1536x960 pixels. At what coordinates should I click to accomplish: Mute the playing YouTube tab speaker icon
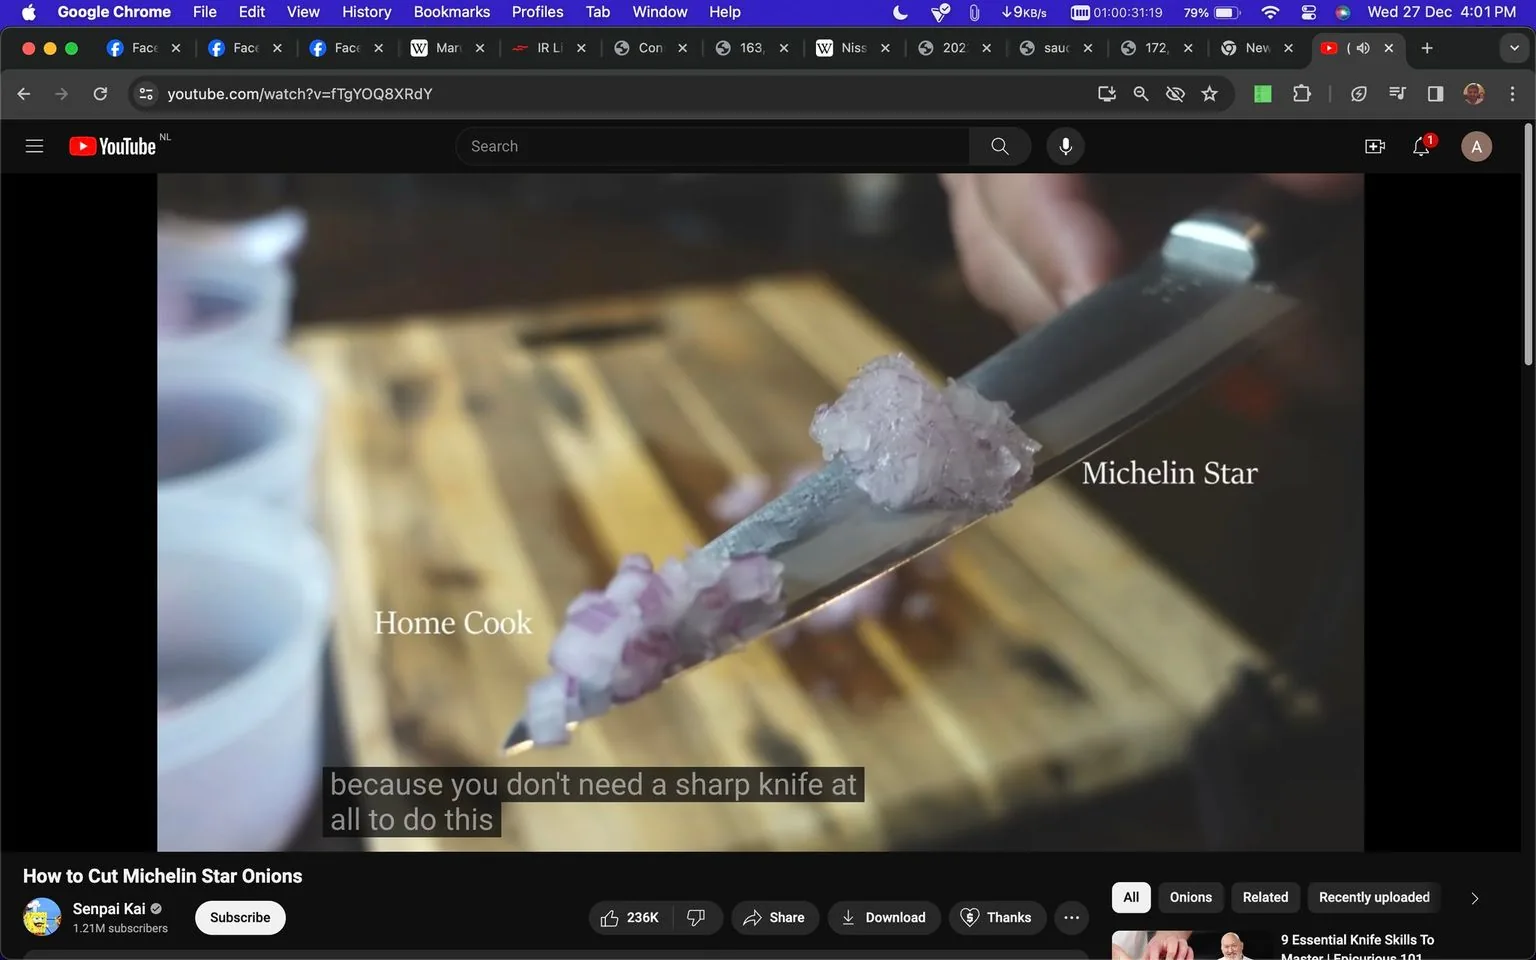point(1362,47)
